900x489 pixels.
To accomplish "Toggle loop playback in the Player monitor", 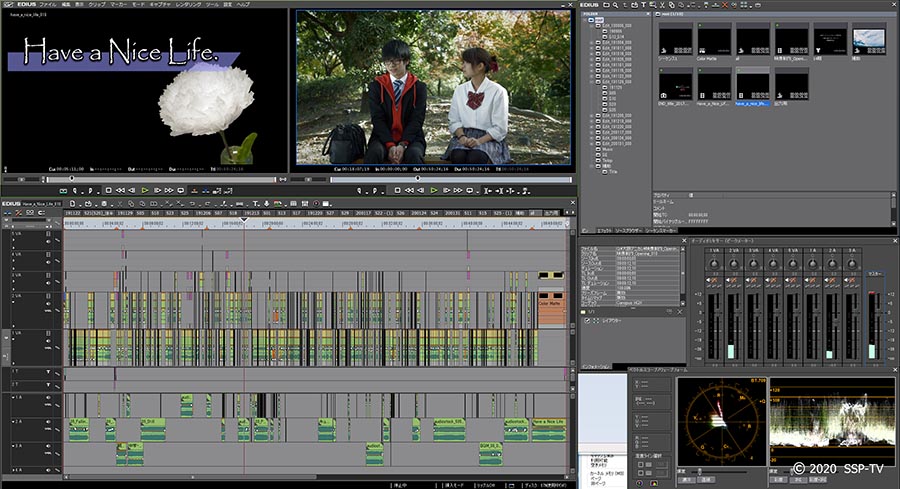I will pos(181,191).
